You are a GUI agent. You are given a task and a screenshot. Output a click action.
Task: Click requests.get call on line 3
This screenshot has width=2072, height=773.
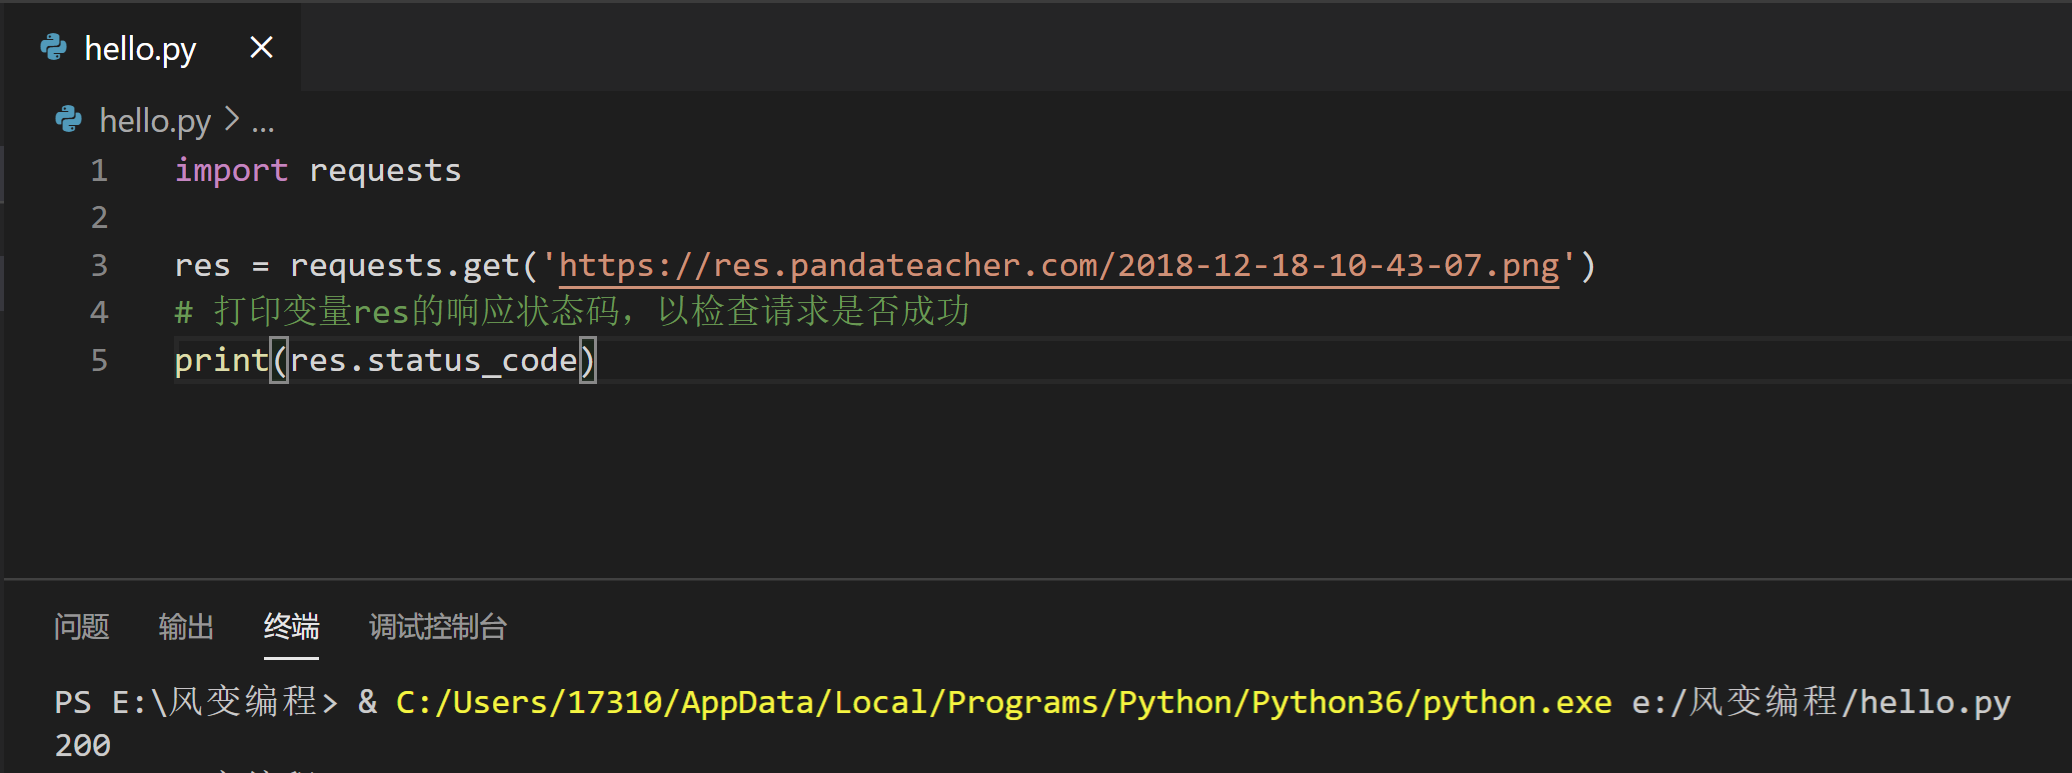[x=404, y=266]
